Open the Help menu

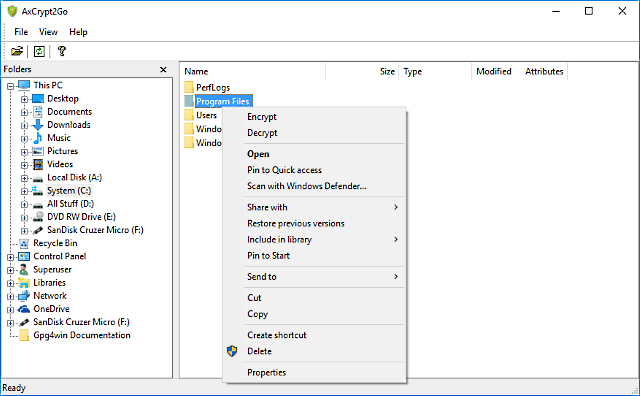[78, 32]
